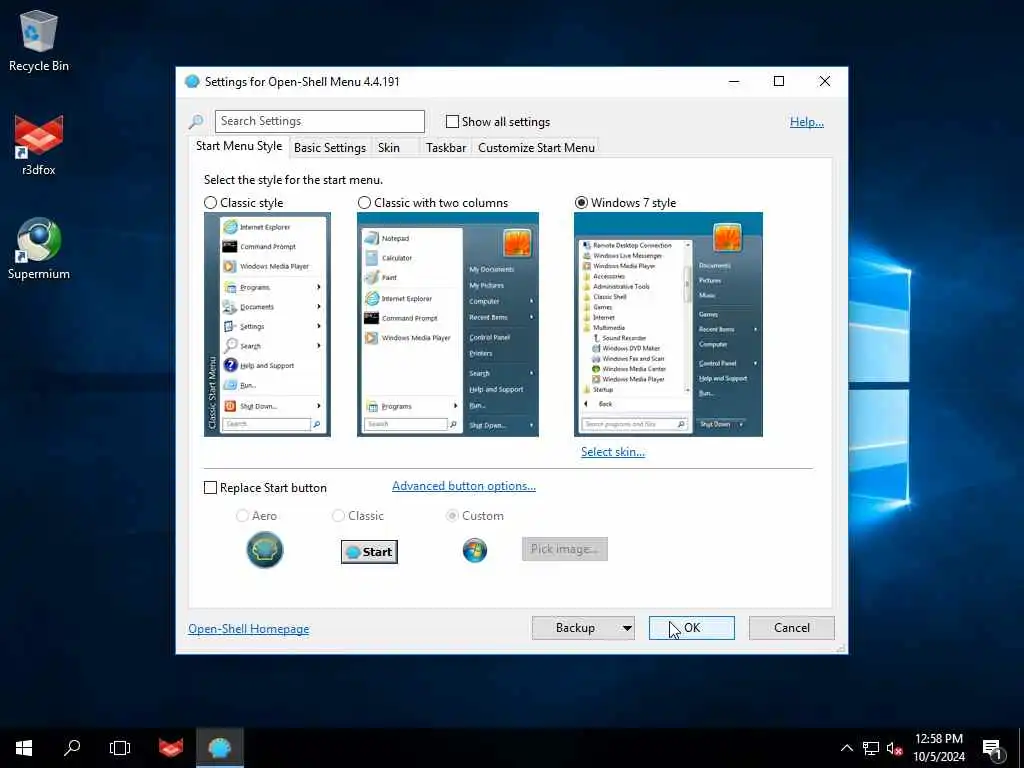Check Replace Start button option

point(210,488)
